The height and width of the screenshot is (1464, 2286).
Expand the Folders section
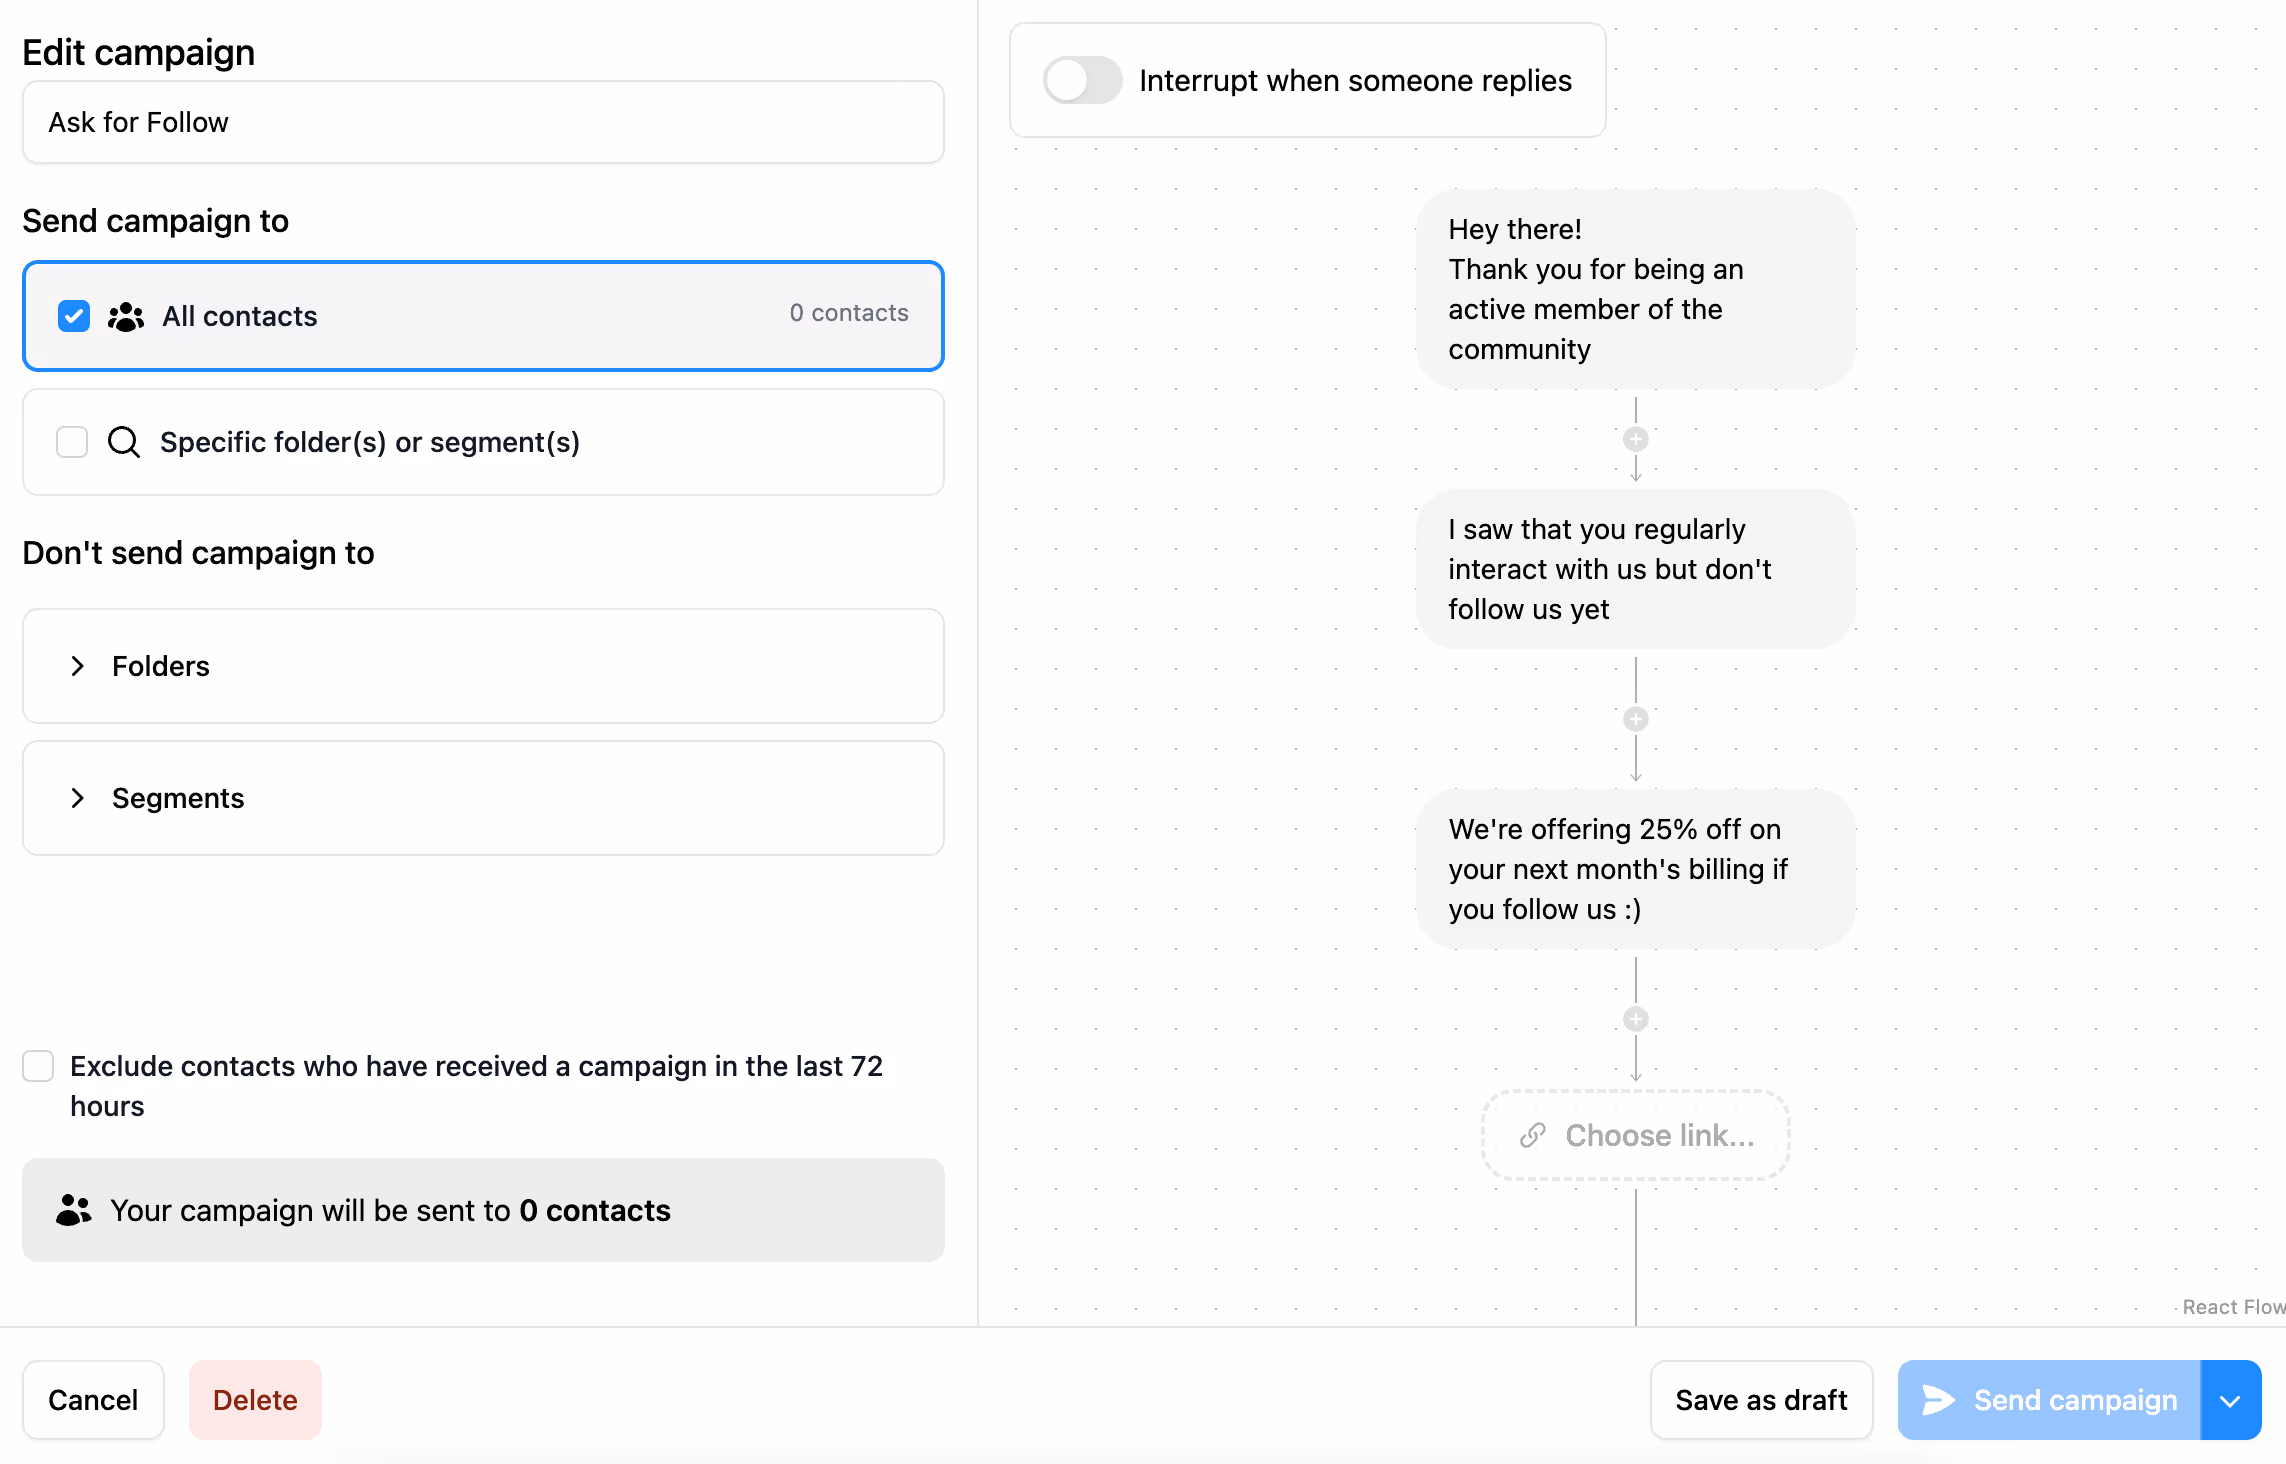tap(78, 666)
